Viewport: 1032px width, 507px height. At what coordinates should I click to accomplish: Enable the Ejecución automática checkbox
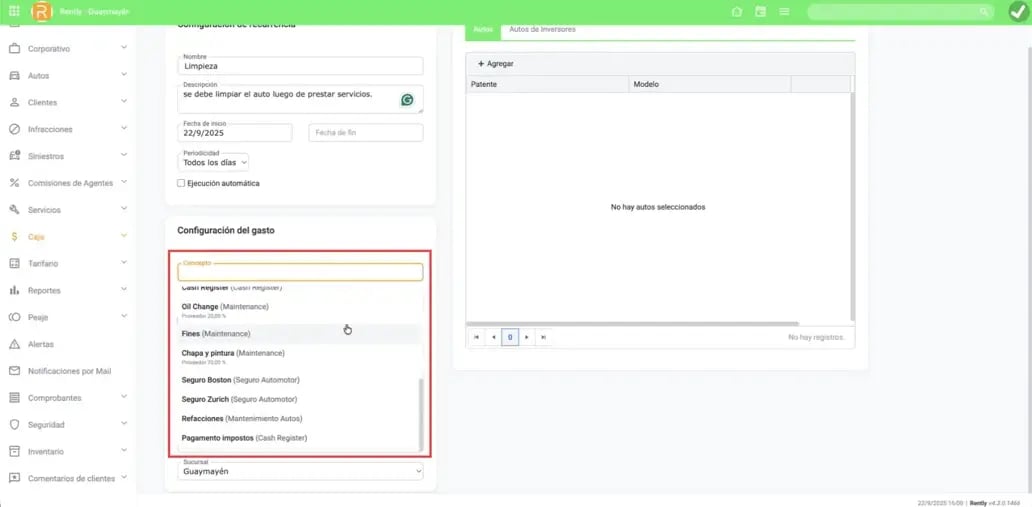point(181,184)
